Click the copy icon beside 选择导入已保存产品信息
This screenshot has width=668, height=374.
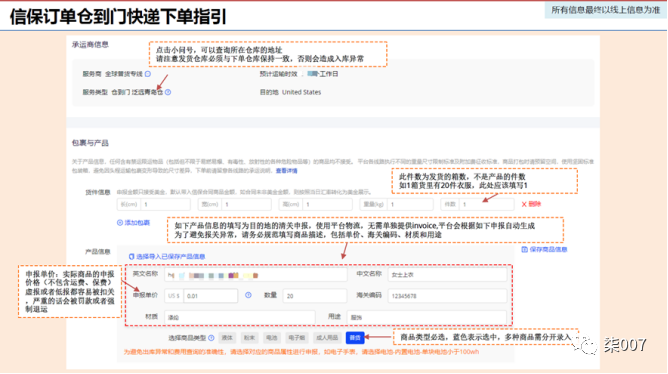click(131, 256)
